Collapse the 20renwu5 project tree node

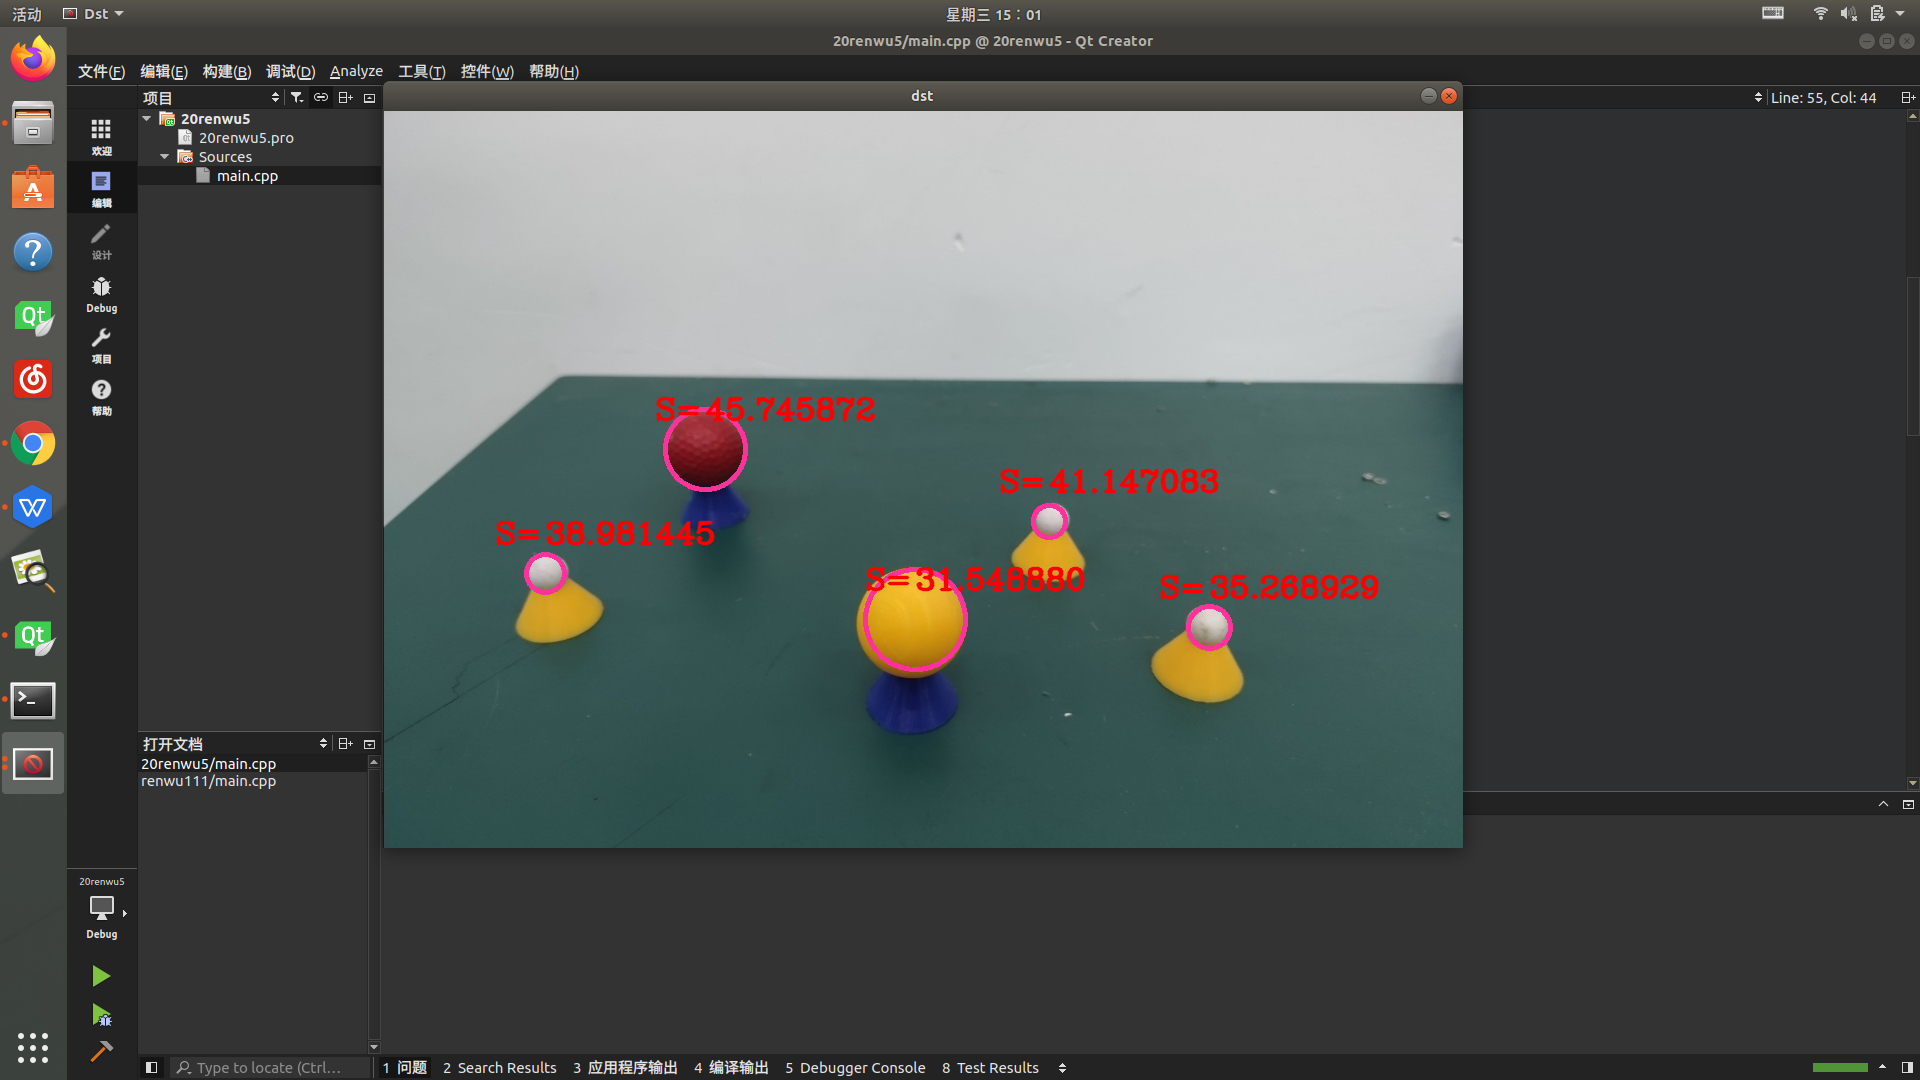[x=147, y=118]
